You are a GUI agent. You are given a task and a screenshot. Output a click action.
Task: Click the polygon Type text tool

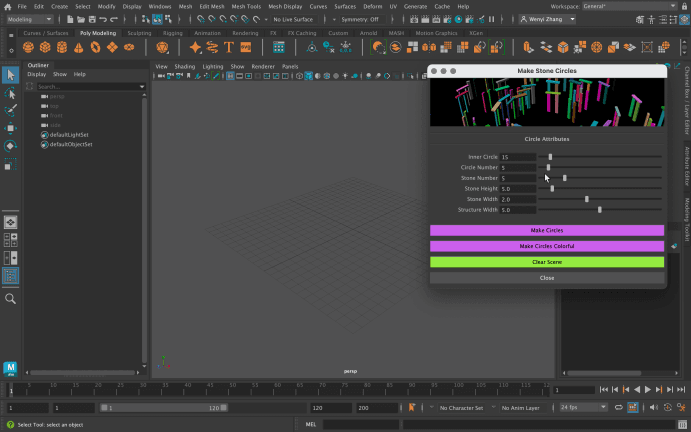click(229, 47)
